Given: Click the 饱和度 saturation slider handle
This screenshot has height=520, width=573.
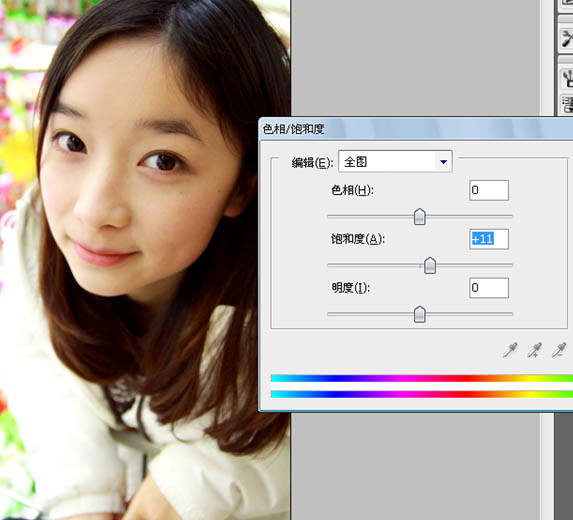Looking at the screenshot, I should (x=430, y=265).
